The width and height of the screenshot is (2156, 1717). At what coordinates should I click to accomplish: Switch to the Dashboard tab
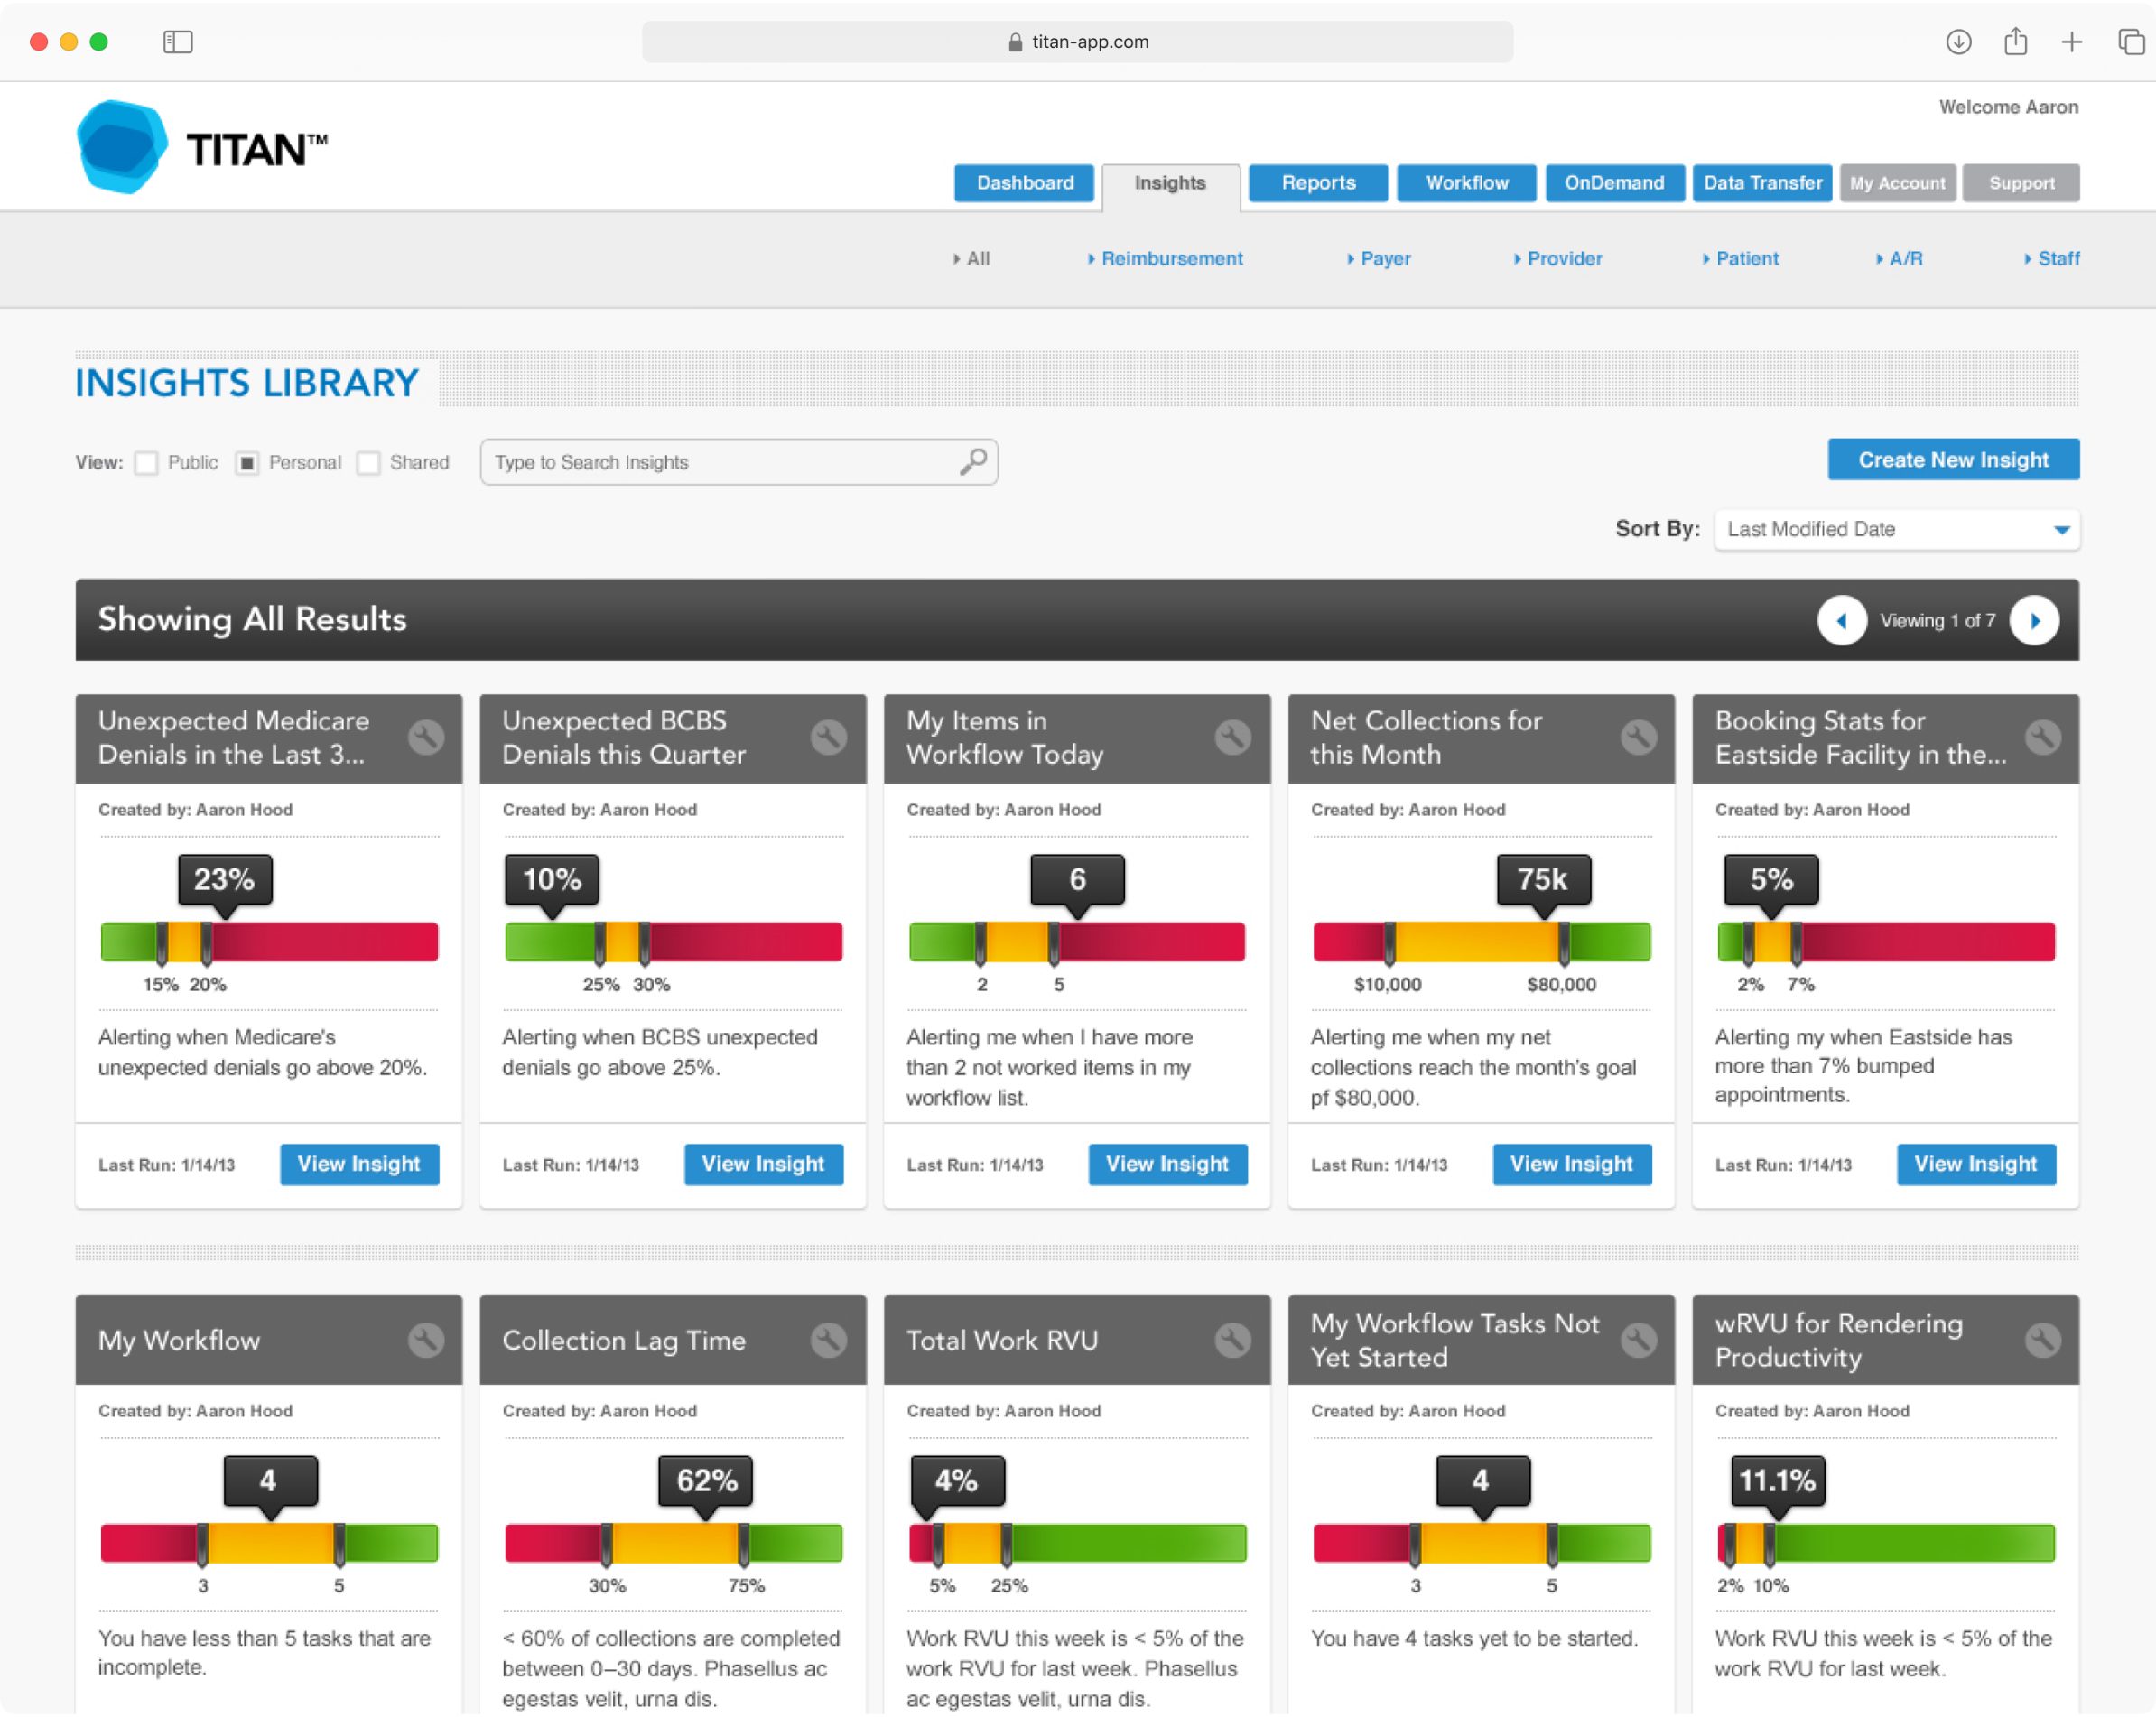pyautogui.click(x=1025, y=183)
